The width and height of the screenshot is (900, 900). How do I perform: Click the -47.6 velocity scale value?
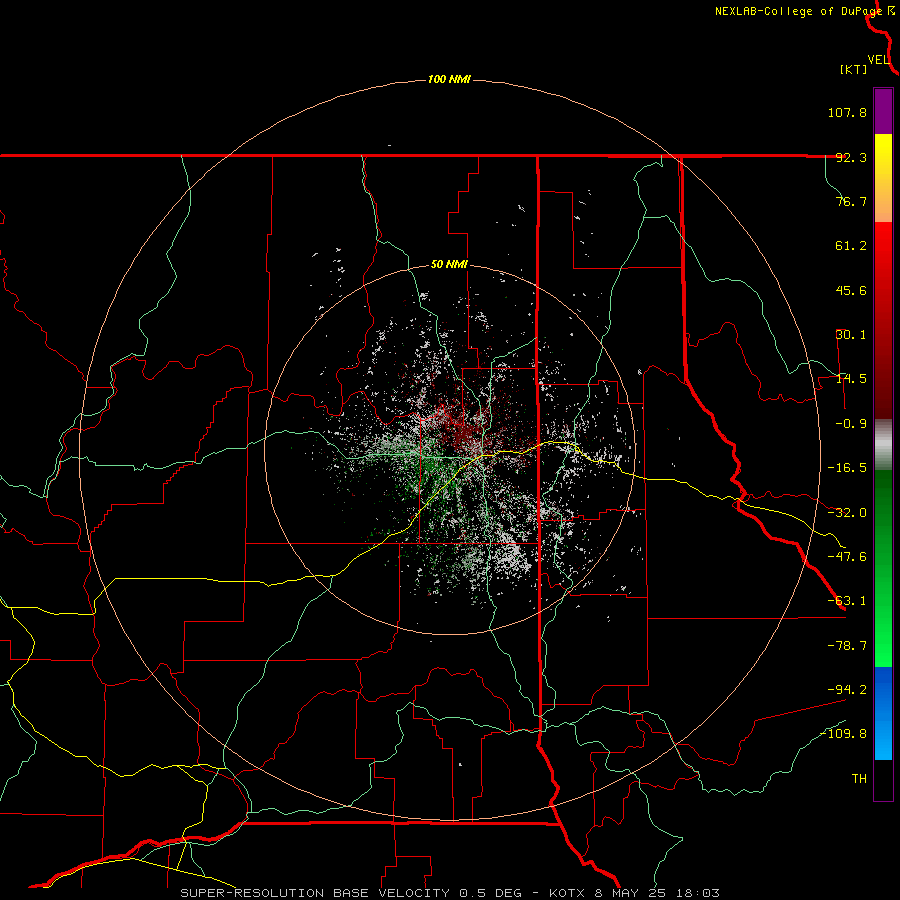coord(847,557)
